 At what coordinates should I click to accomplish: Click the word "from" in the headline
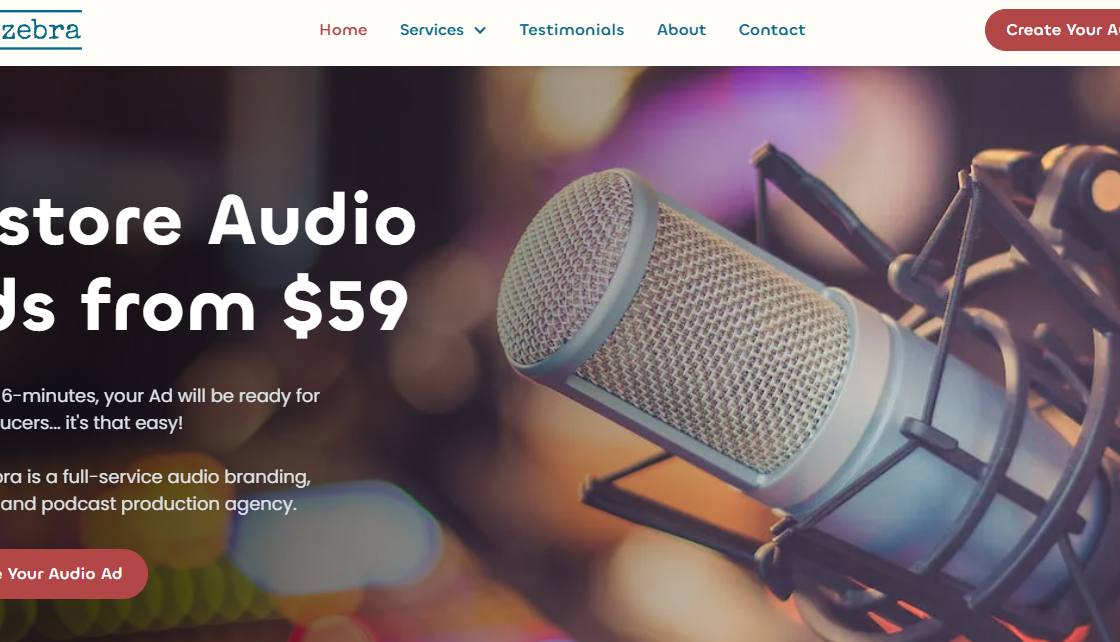[x=169, y=304]
